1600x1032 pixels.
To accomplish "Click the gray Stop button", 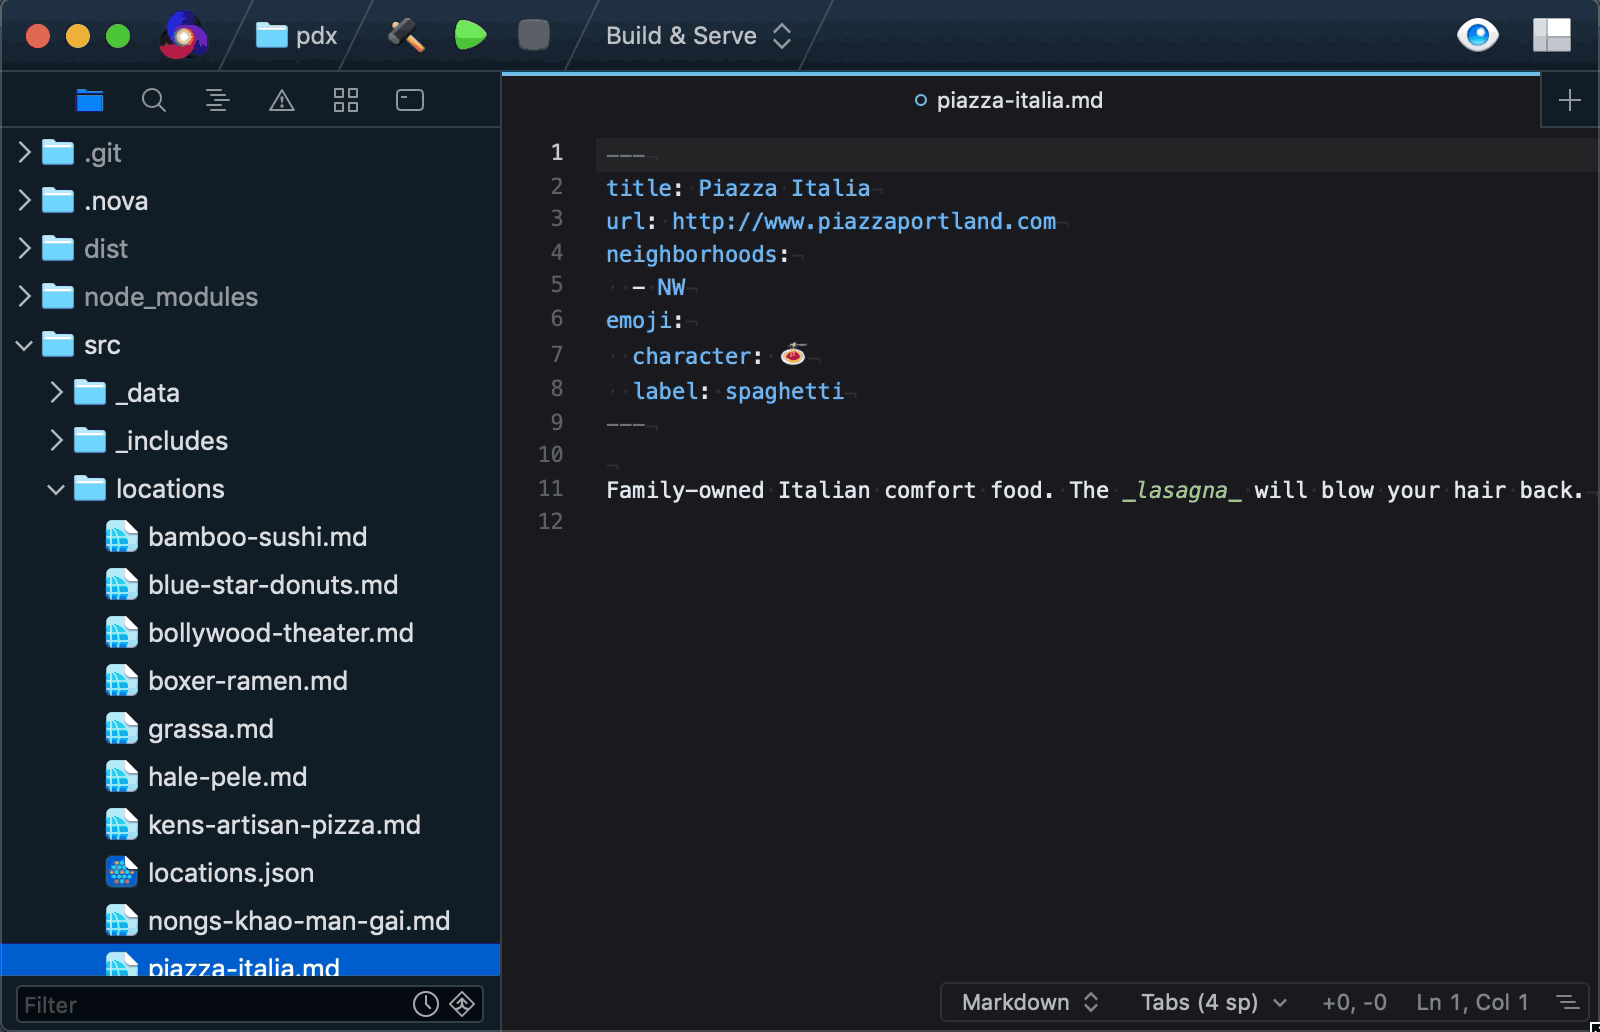I will pyautogui.click(x=534, y=36).
